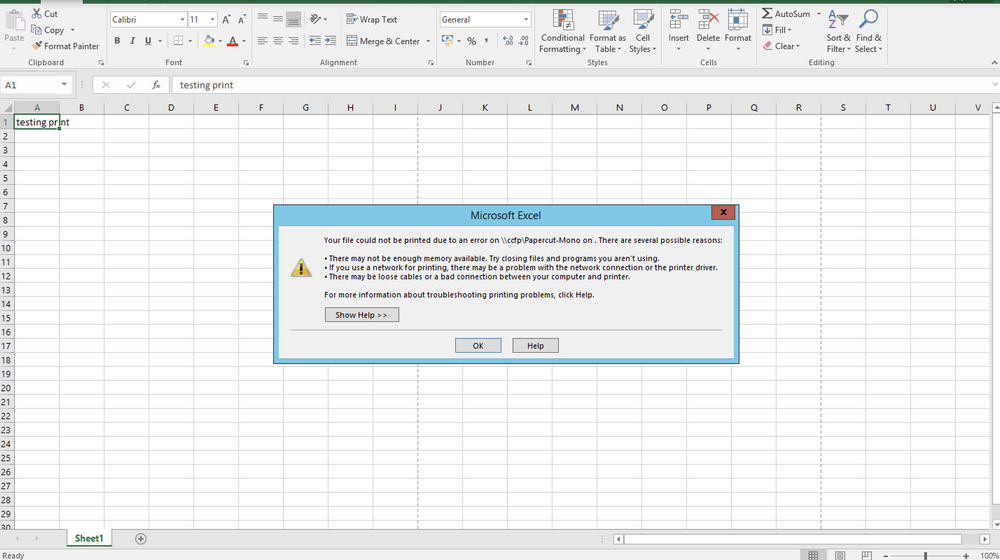
Task: Click the decrease indent icon
Action: tap(315, 41)
